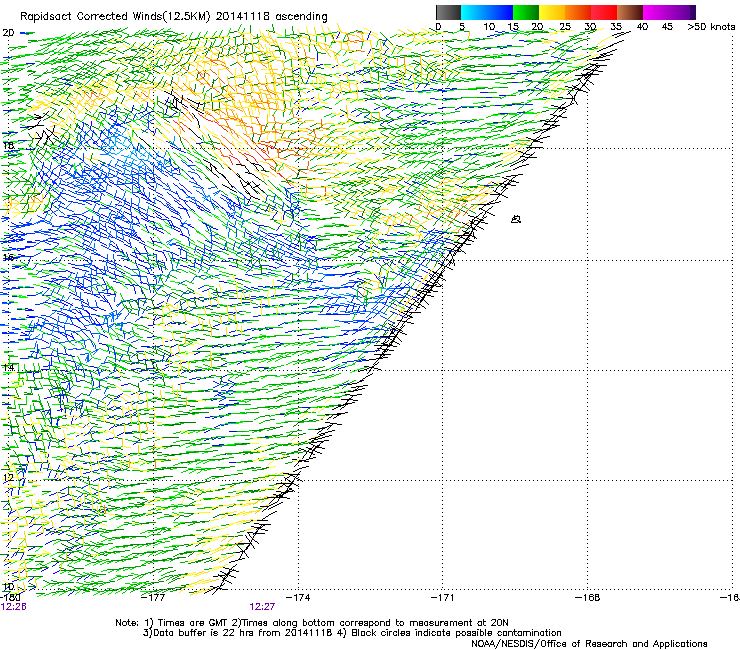Click the purple '12:26' time label
Image resolution: width=740 pixels, height=650 pixels.
14,607
